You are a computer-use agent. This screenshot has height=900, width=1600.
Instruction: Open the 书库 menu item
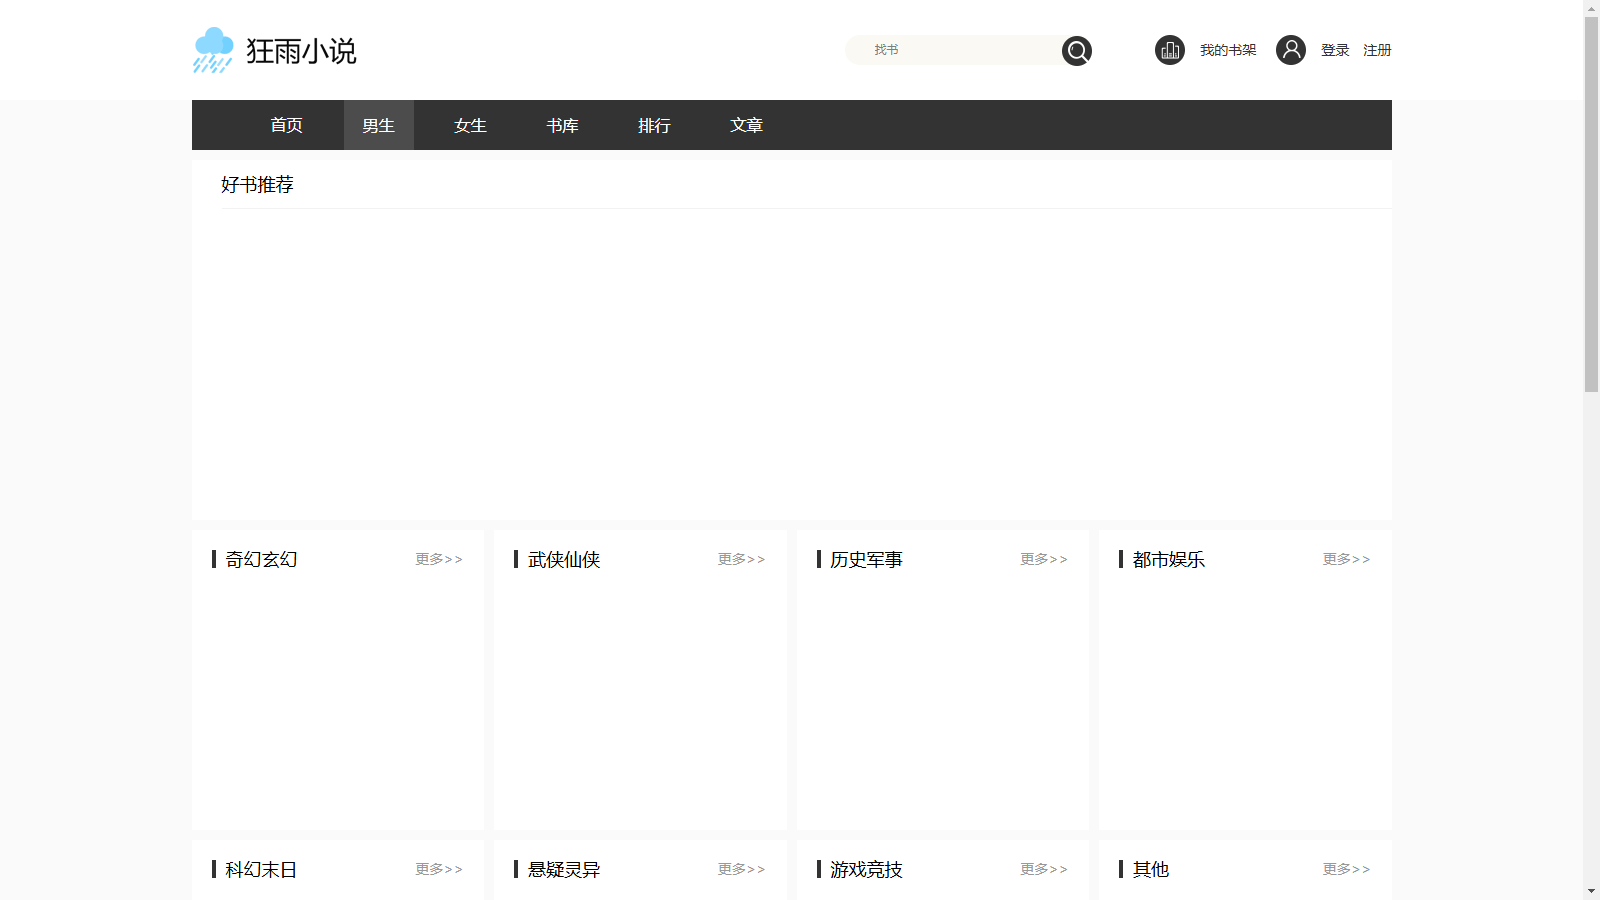pos(562,125)
